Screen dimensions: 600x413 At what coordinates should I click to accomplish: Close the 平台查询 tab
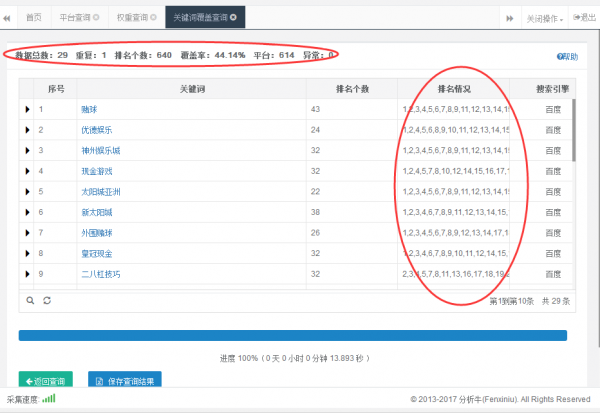click(x=96, y=18)
